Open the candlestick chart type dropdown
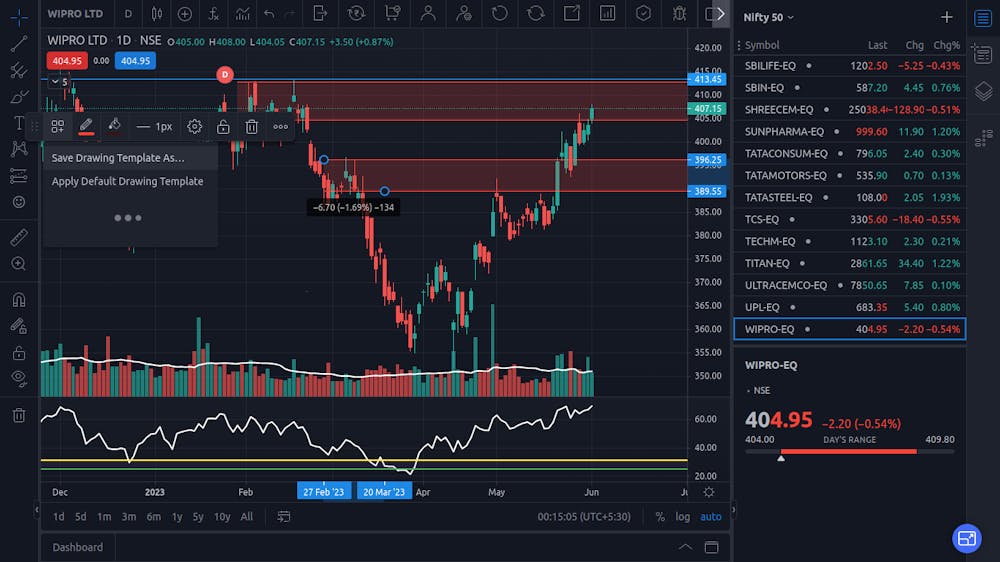 156,13
